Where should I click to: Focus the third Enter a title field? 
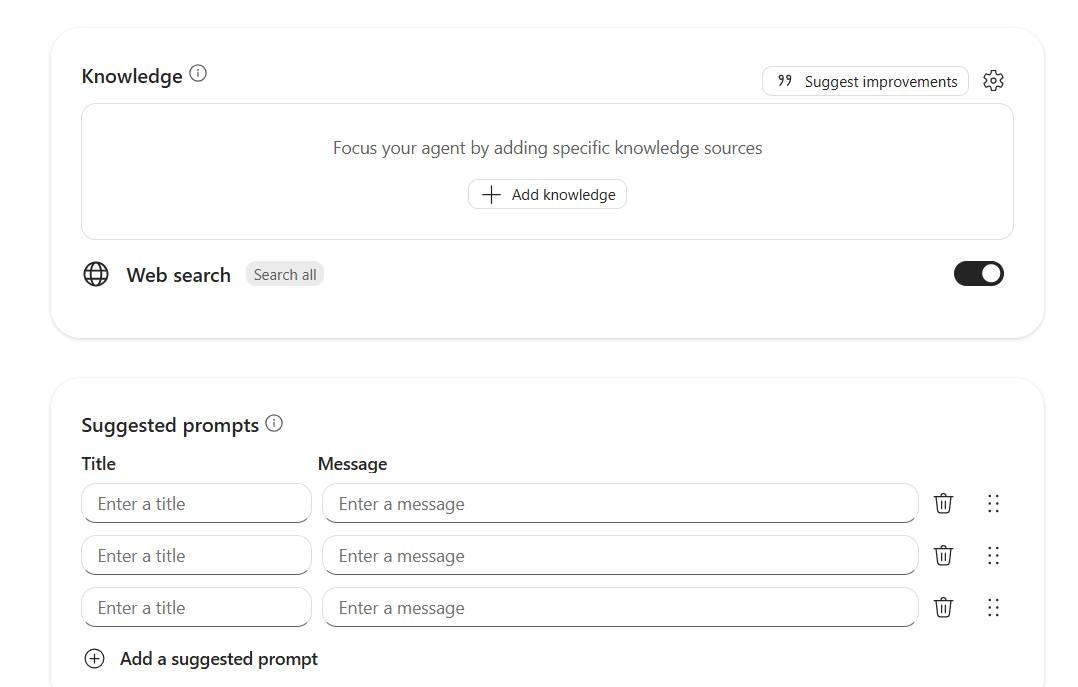(197, 607)
